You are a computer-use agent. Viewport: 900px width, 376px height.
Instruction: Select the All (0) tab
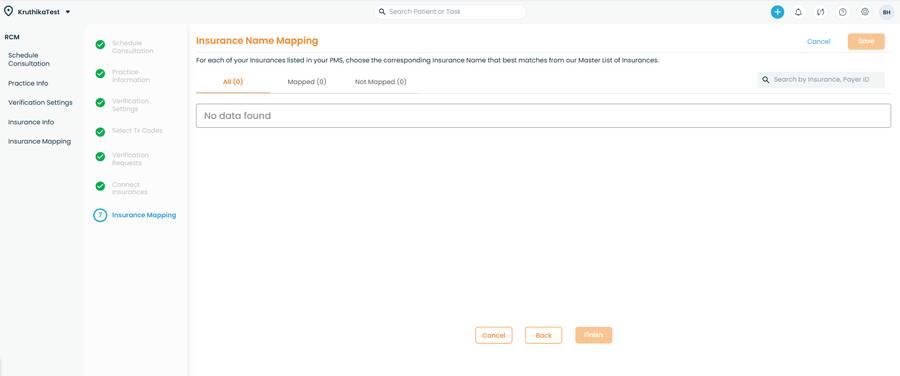tap(233, 82)
